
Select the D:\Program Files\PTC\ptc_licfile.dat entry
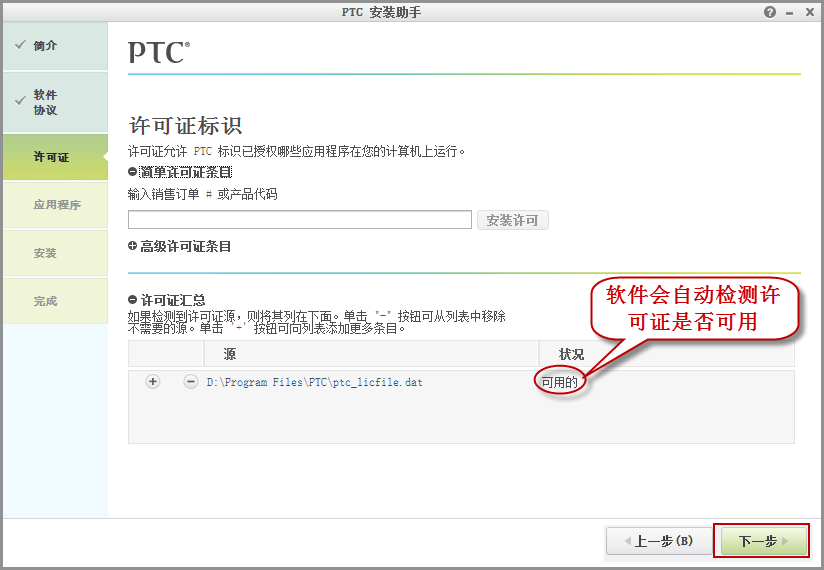(x=314, y=382)
